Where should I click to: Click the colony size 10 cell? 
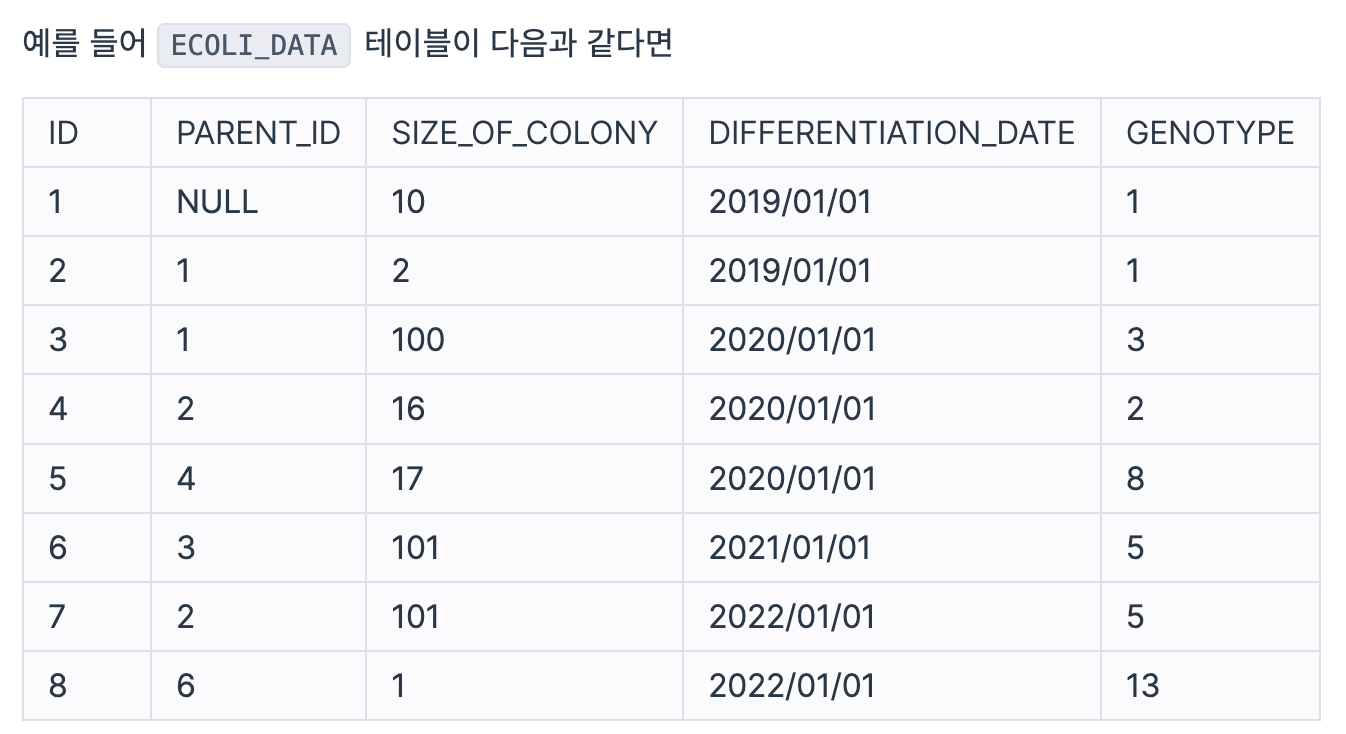click(x=524, y=202)
